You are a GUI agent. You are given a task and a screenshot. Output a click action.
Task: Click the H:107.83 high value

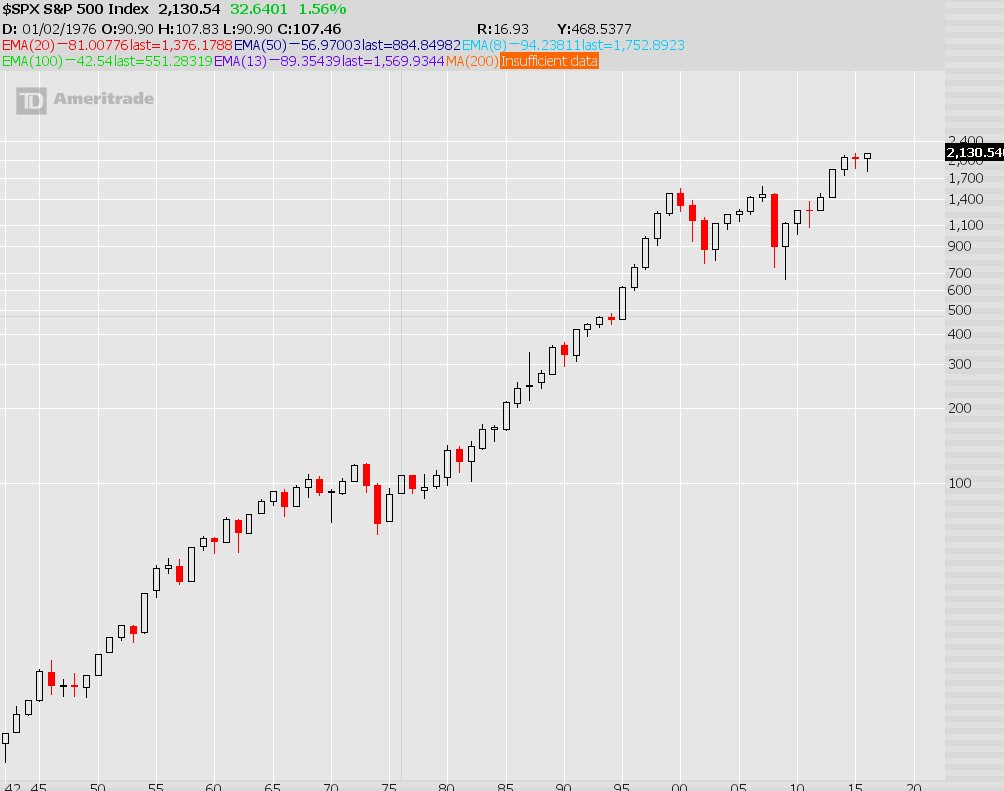(x=188, y=29)
